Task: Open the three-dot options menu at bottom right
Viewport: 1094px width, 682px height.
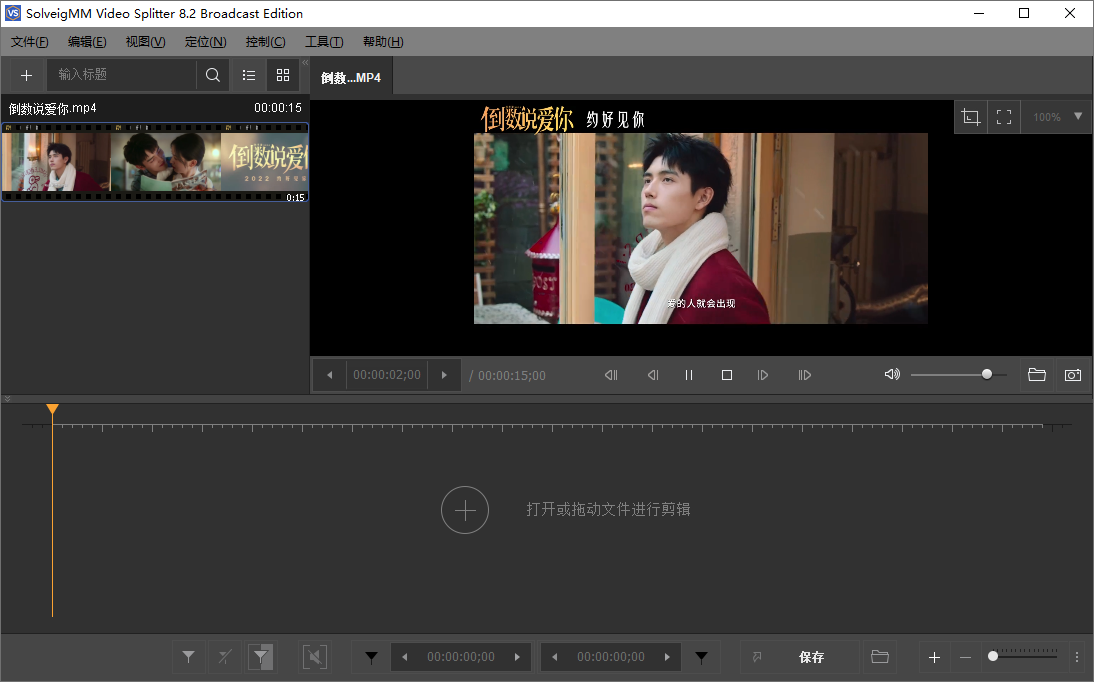Action: coord(1077,657)
